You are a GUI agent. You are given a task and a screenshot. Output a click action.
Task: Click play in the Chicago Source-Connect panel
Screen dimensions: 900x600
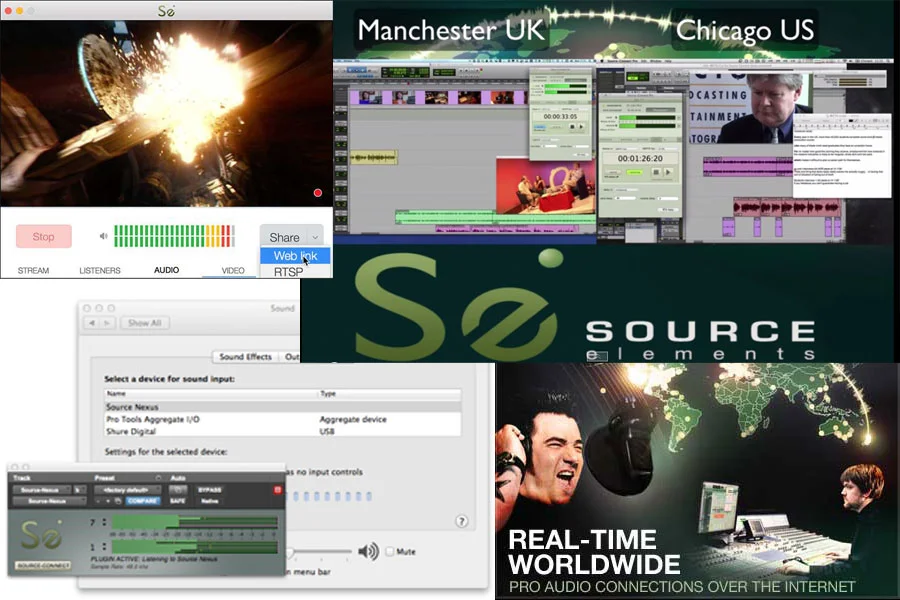(x=668, y=172)
